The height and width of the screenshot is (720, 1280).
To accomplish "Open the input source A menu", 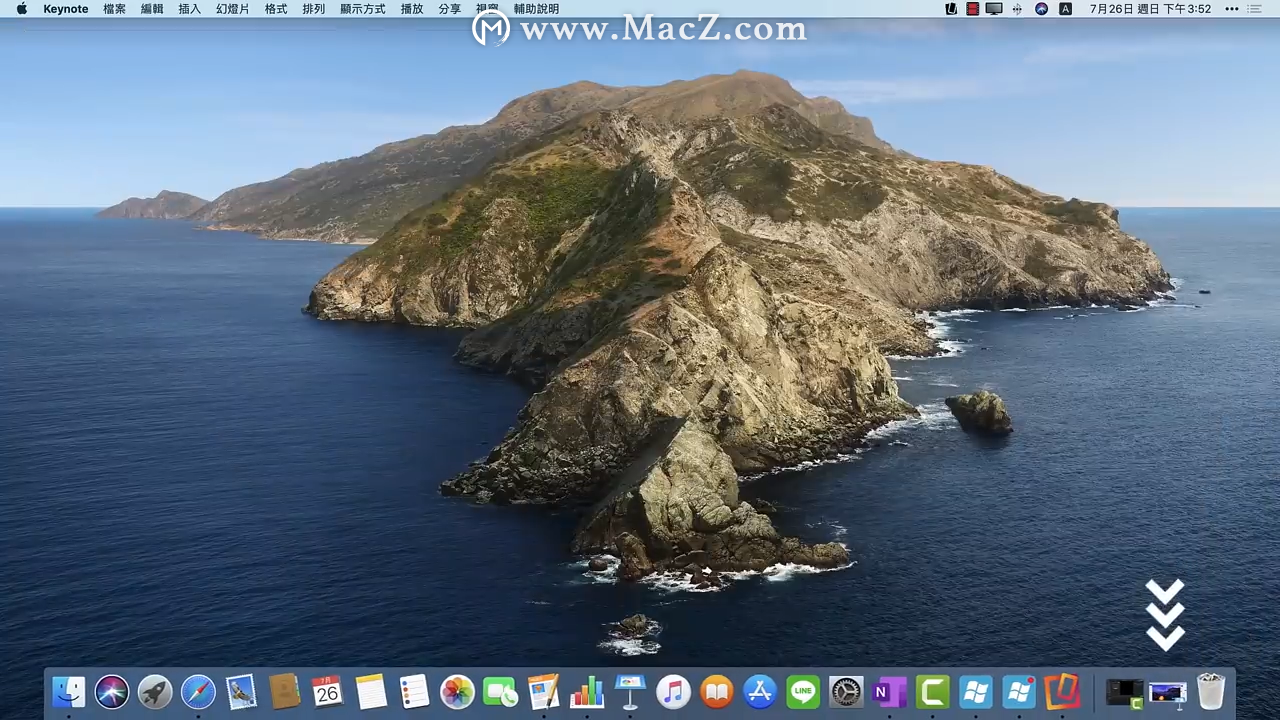I will point(1065,9).
